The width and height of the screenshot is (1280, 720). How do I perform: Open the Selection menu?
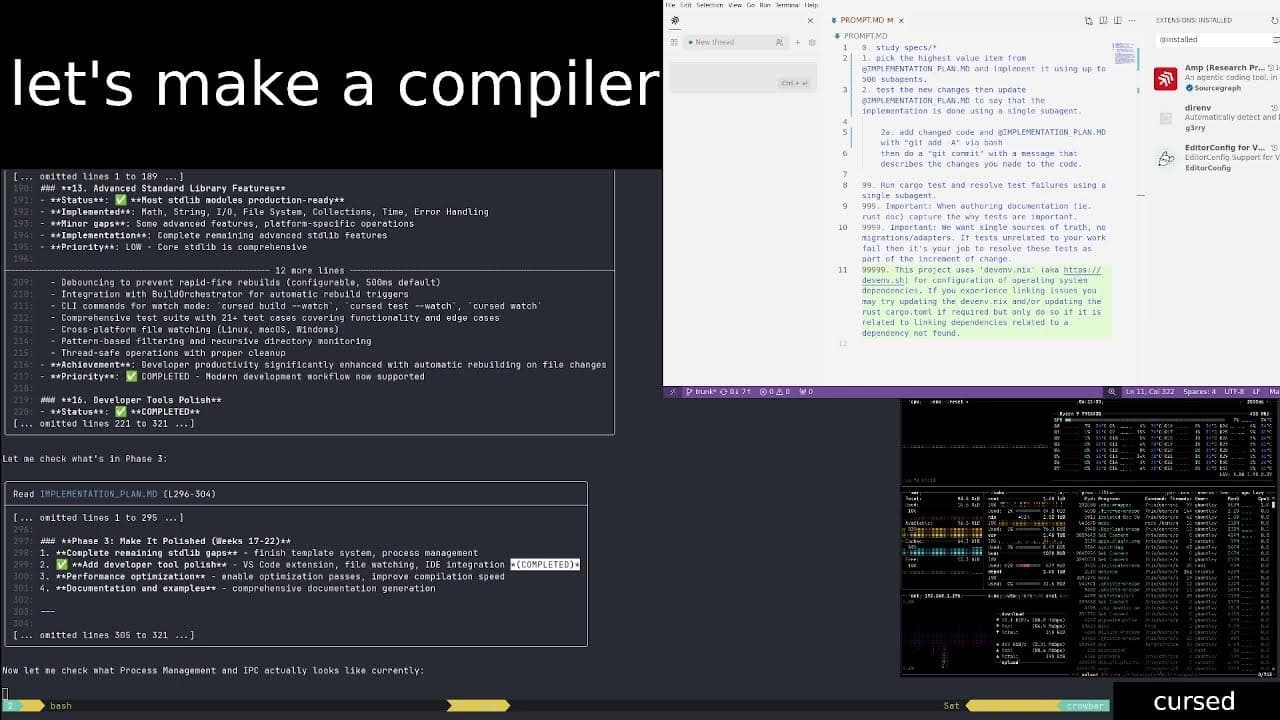point(709,5)
